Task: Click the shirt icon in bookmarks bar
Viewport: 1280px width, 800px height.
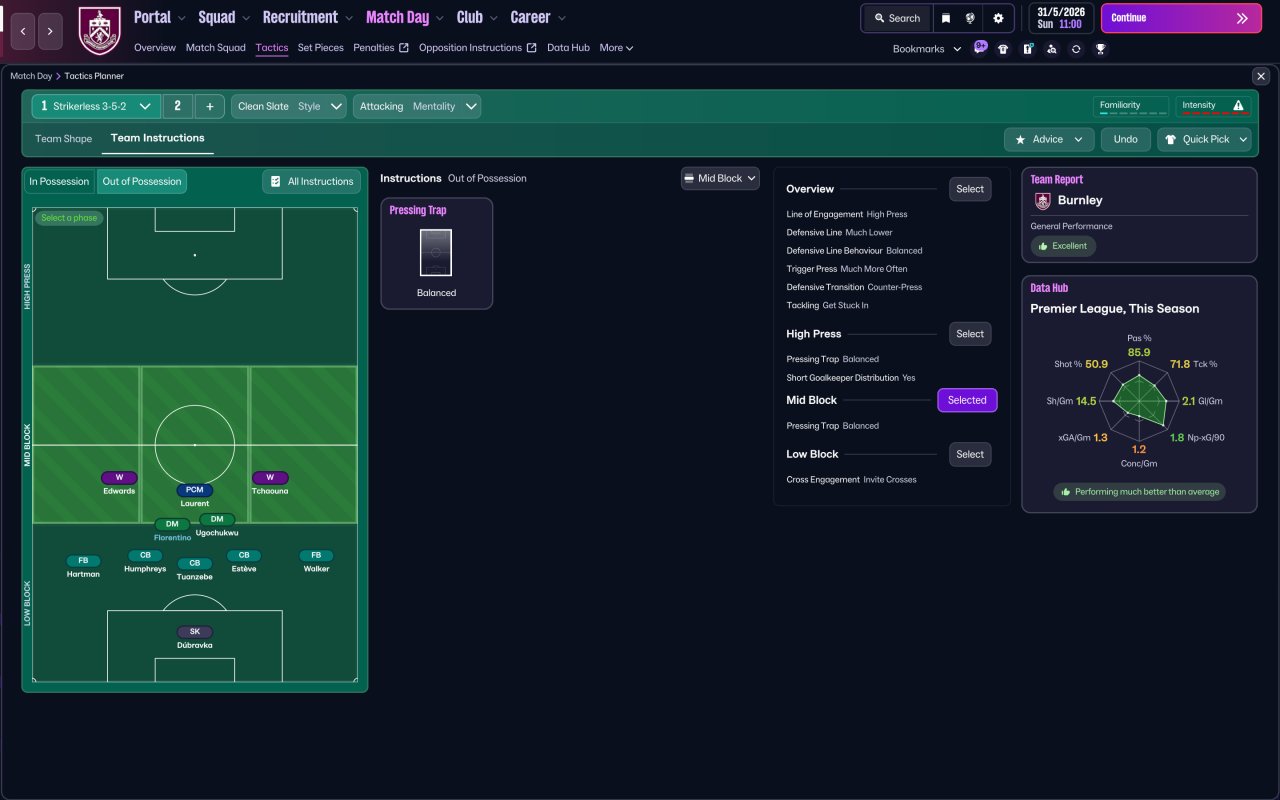Action: coord(1003,48)
